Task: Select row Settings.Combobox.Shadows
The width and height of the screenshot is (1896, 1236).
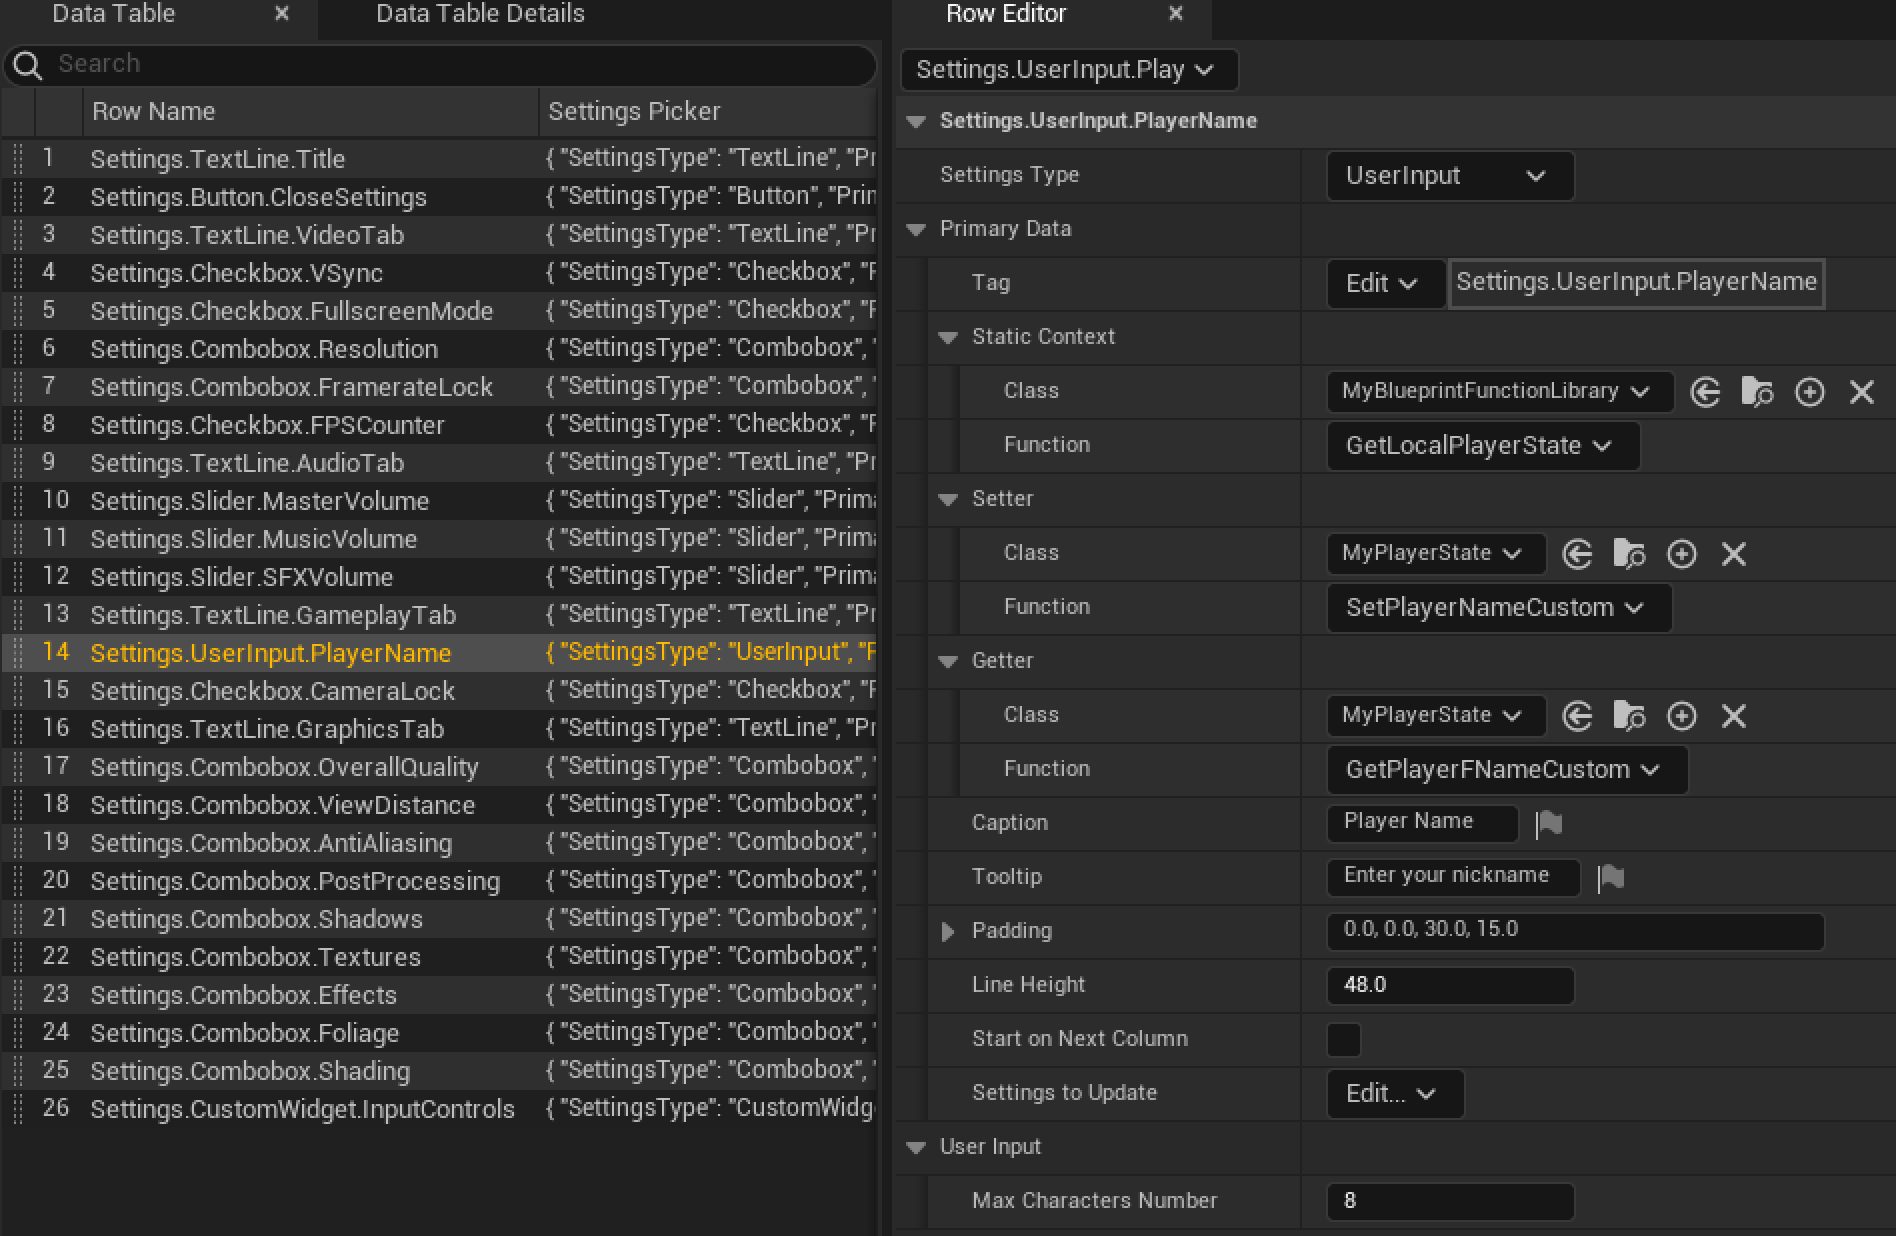Action: [x=256, y=918]
